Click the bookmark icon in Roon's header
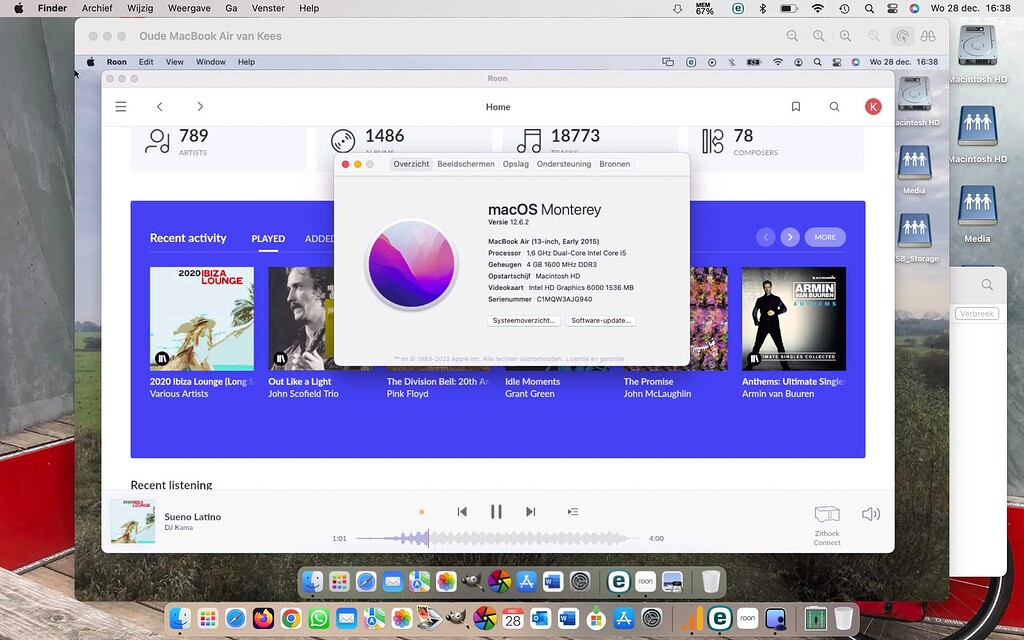The height and width of the screenshot is (640, 1024). [796, 106]
